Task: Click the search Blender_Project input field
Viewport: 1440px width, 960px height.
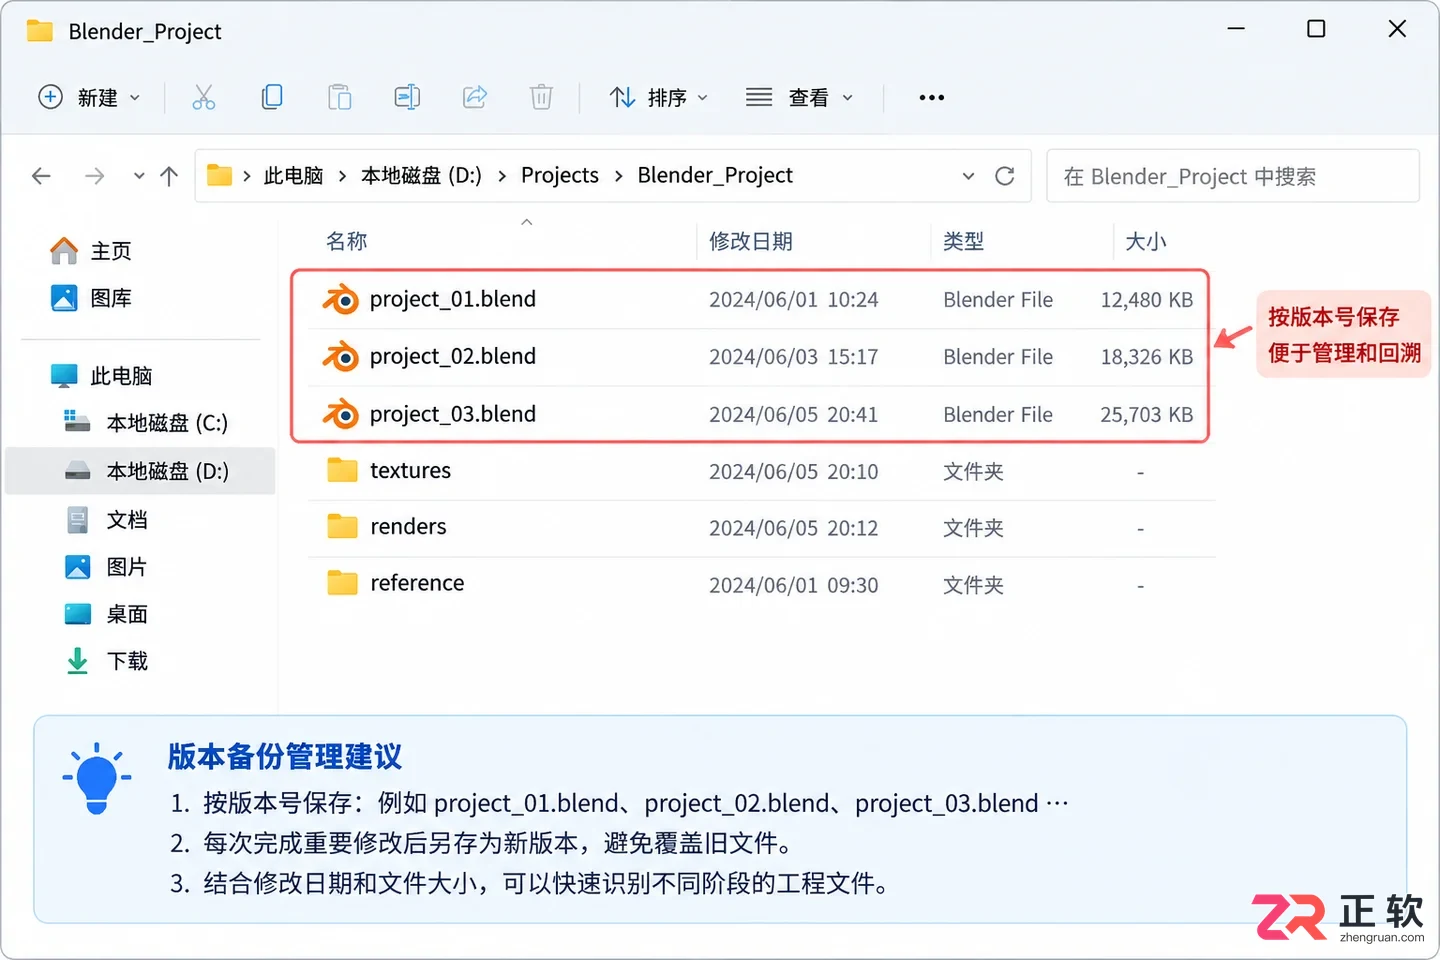Action: (x=1233, y=176)
